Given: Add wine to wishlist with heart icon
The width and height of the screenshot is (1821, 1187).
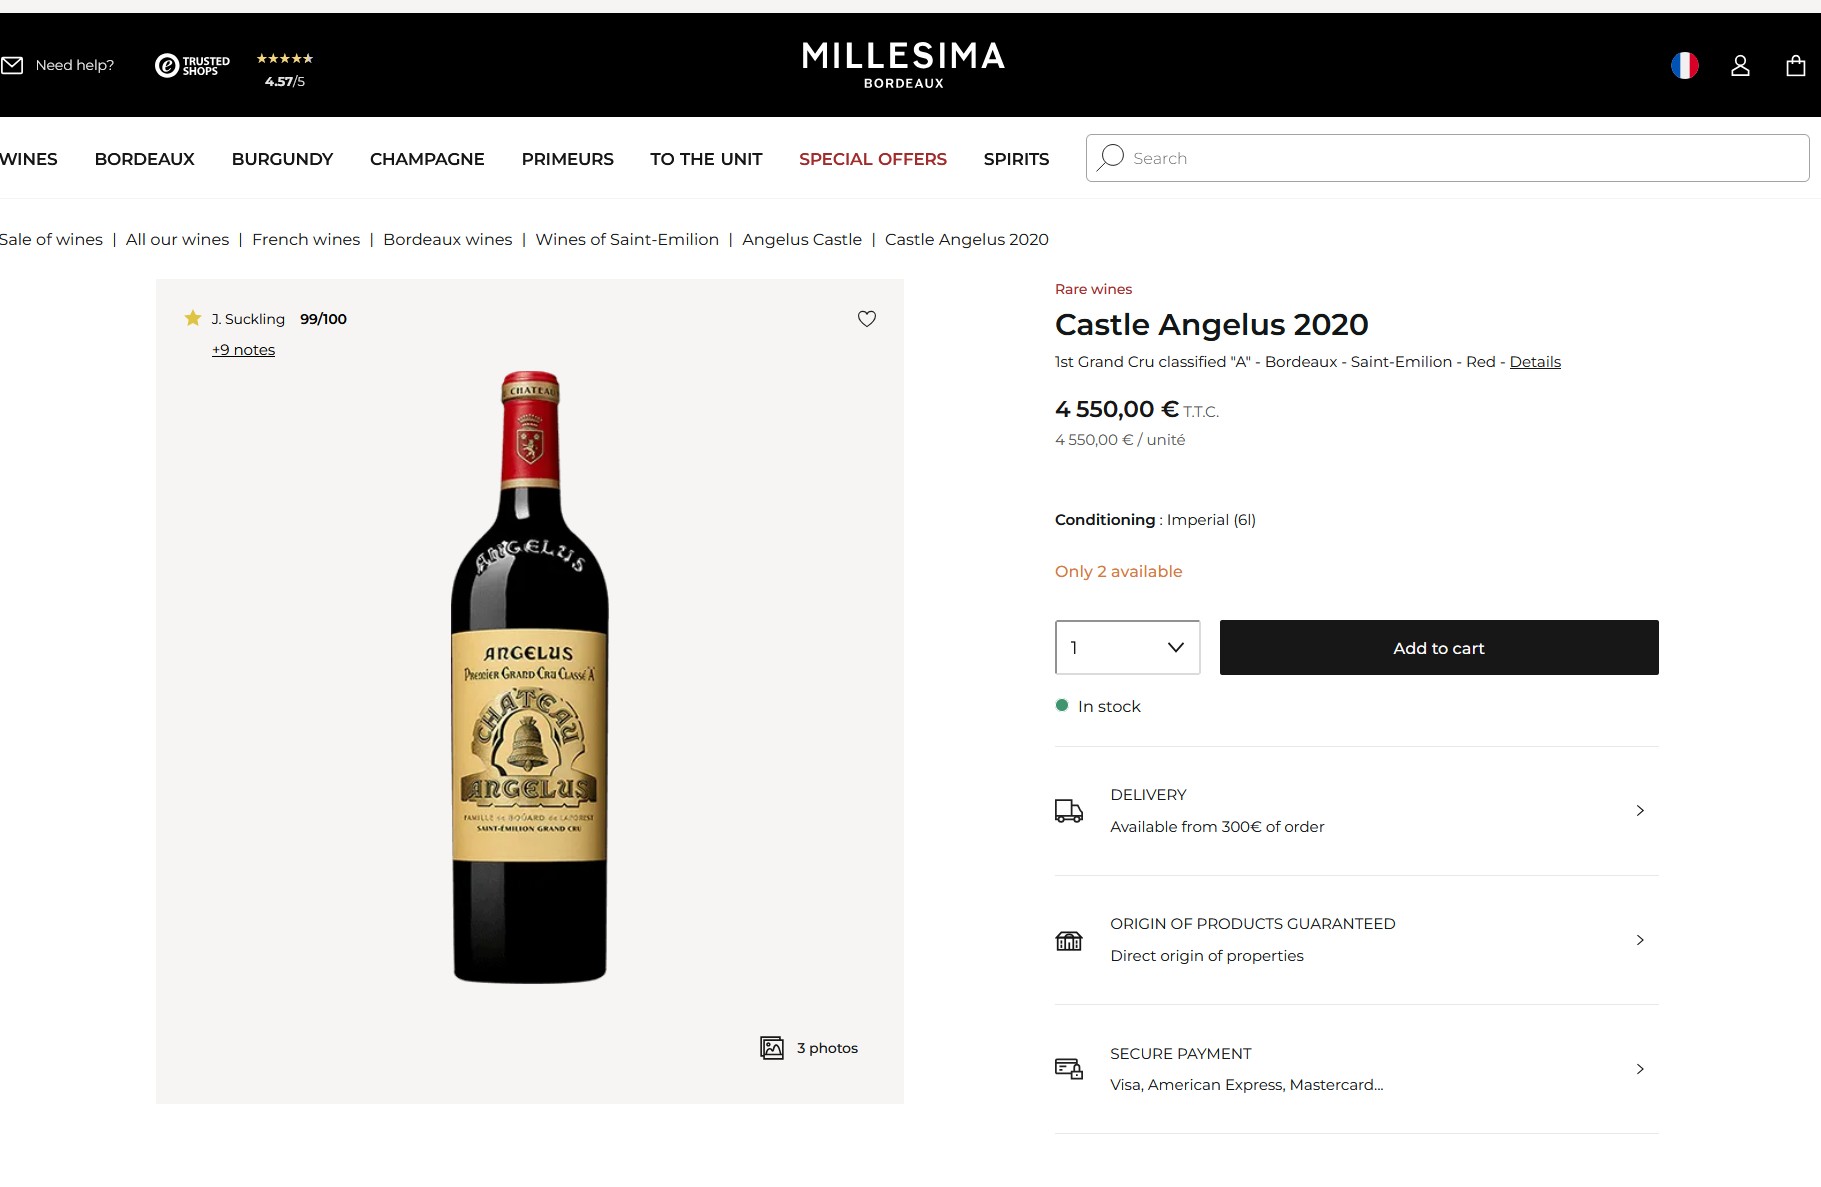Looking at the screenshot, I should point(867,319).
